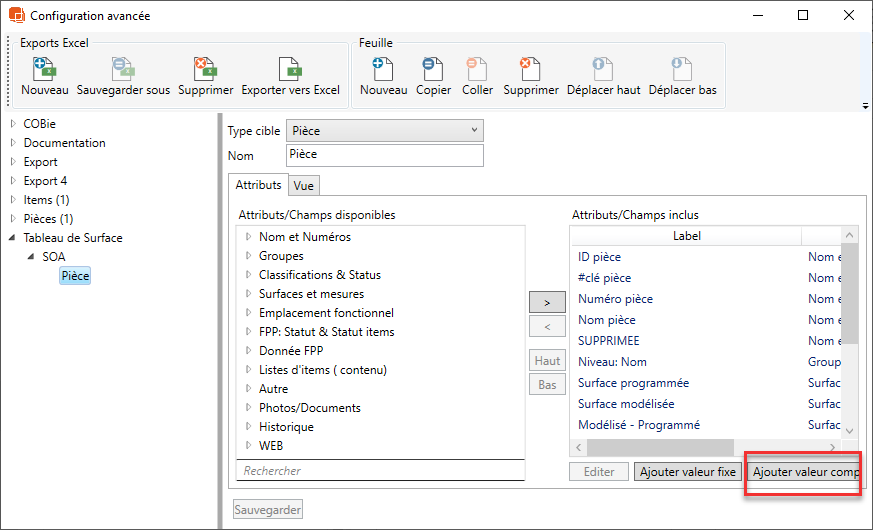Click Déplacer bas sheet icon
Viewport: 873px width, 530px height.
(682, 69)
